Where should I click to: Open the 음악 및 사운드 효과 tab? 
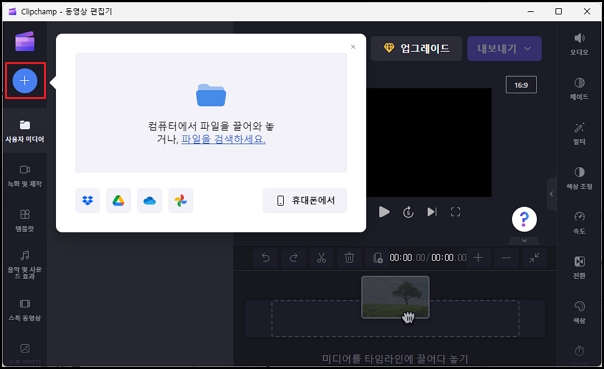tap(25, 265)
